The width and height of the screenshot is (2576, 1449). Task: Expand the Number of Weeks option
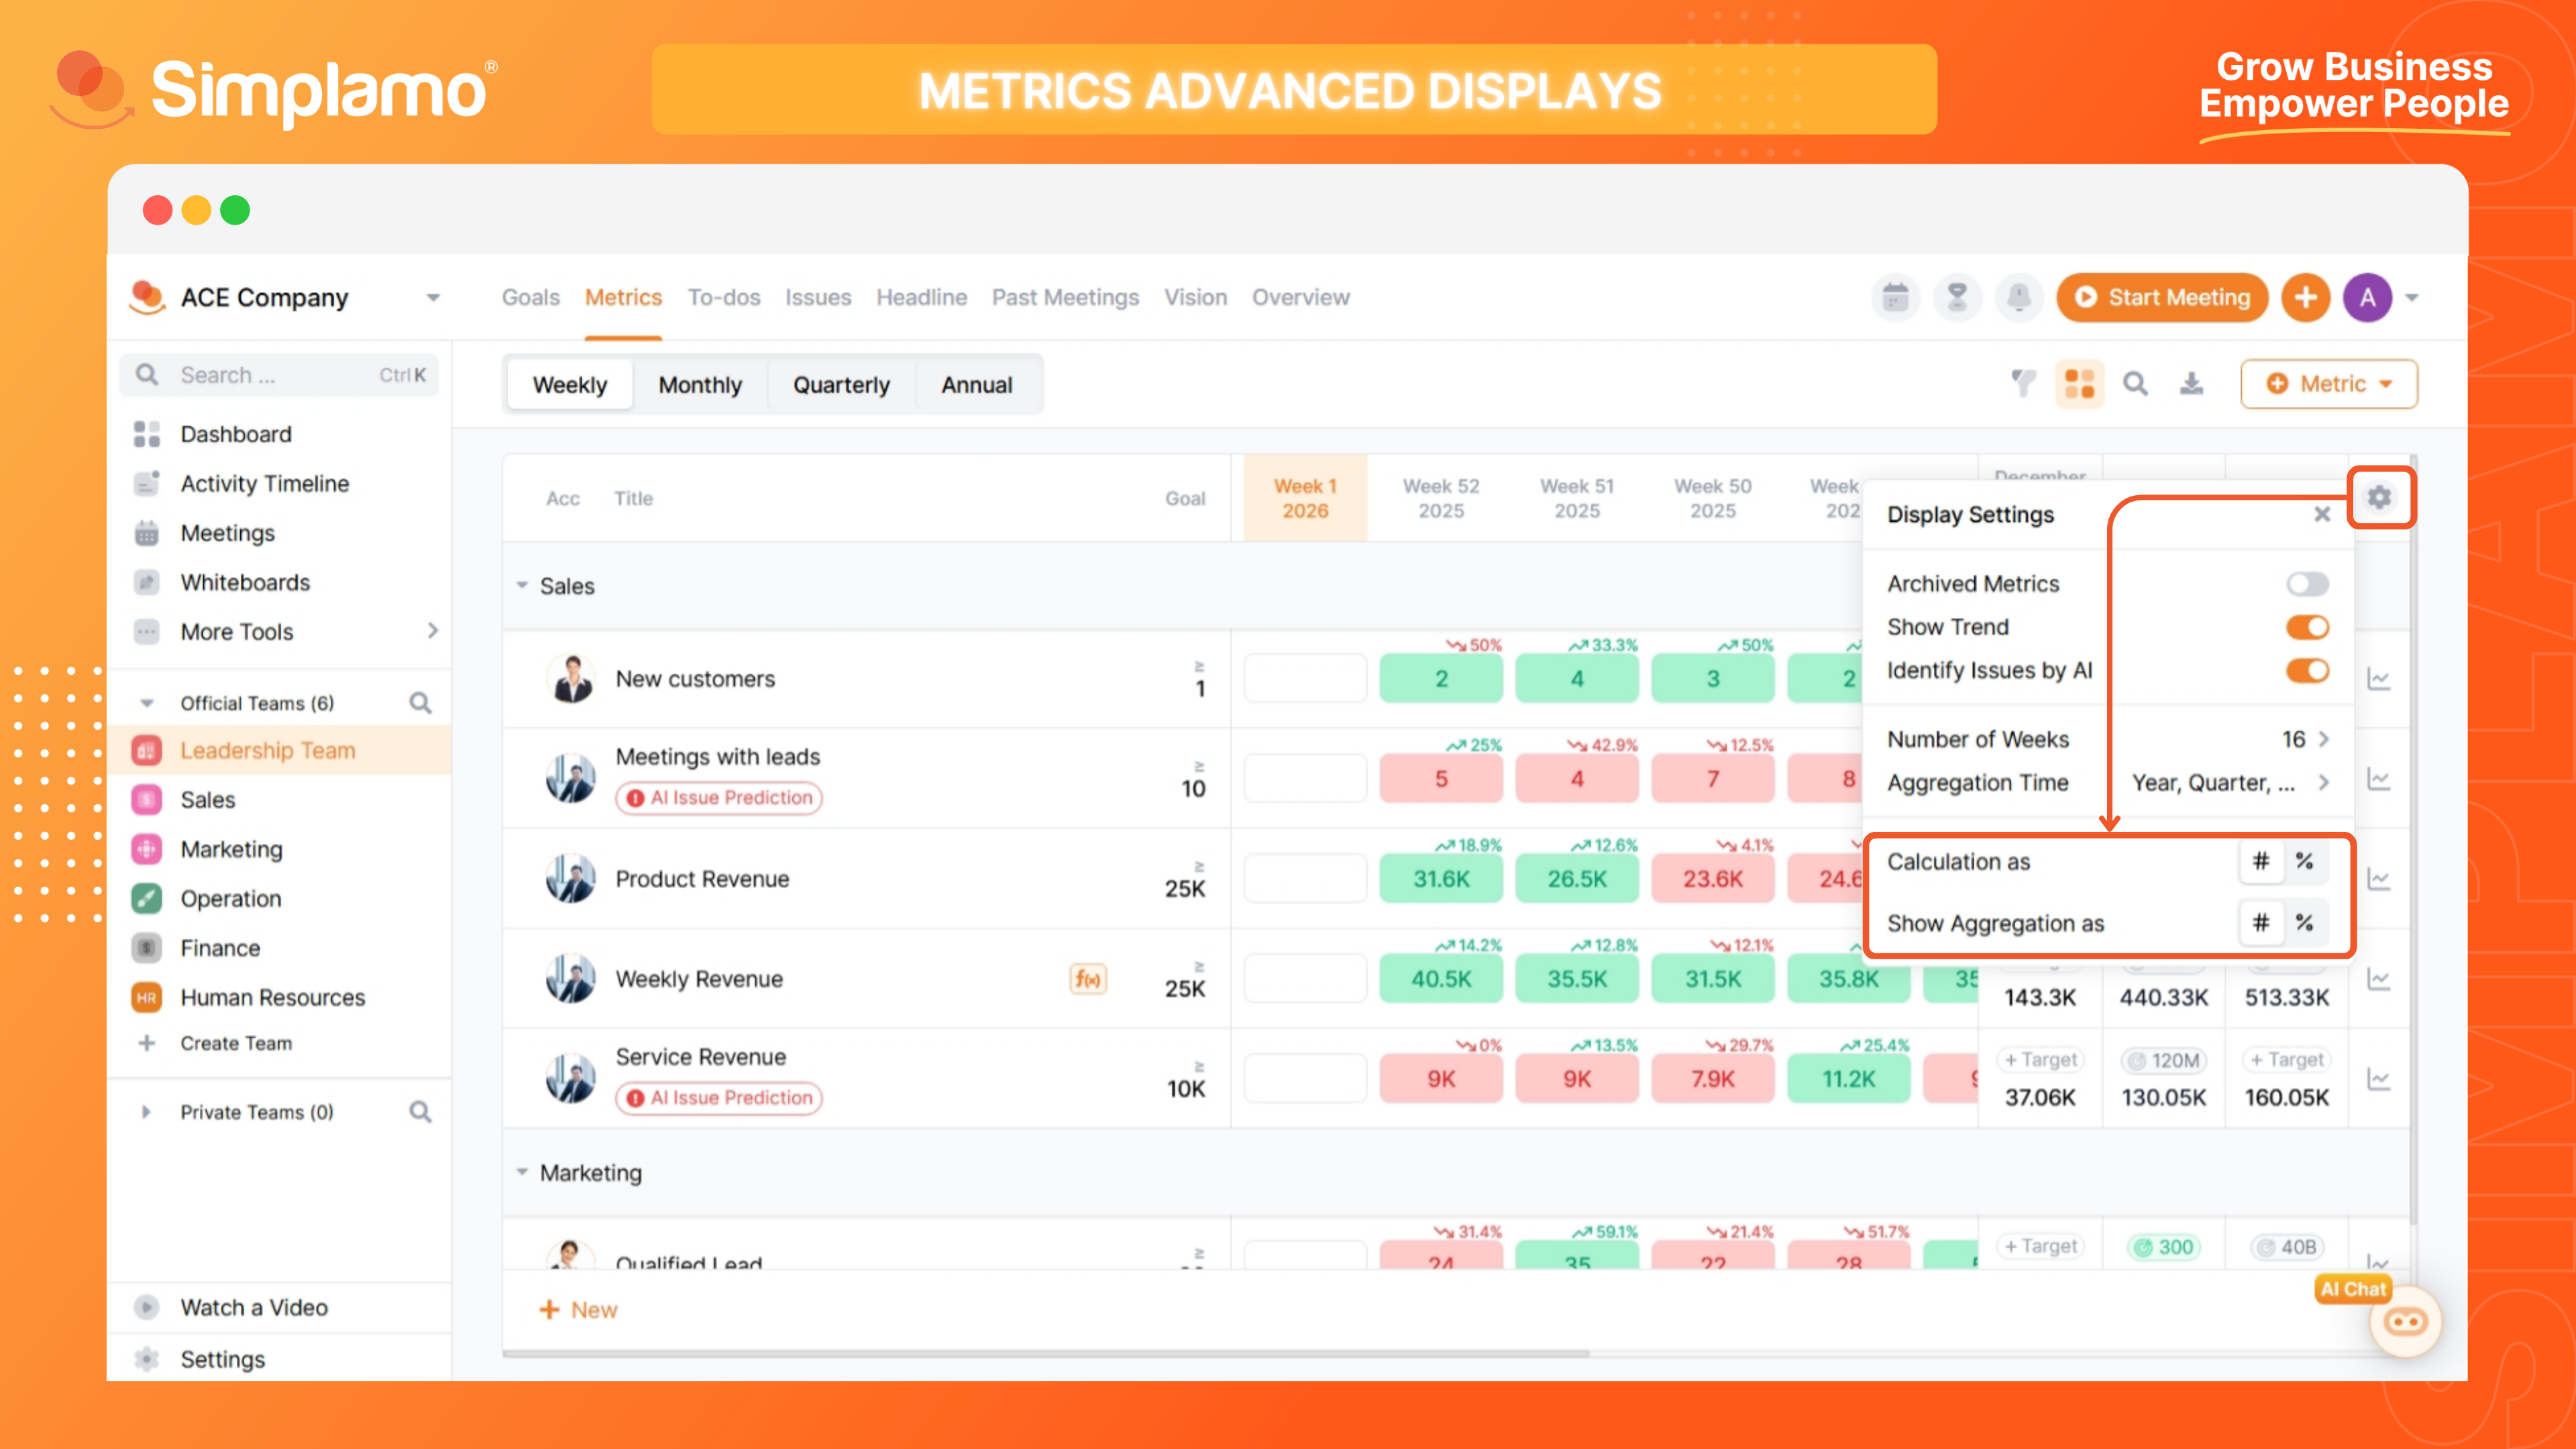[2322, 739]
